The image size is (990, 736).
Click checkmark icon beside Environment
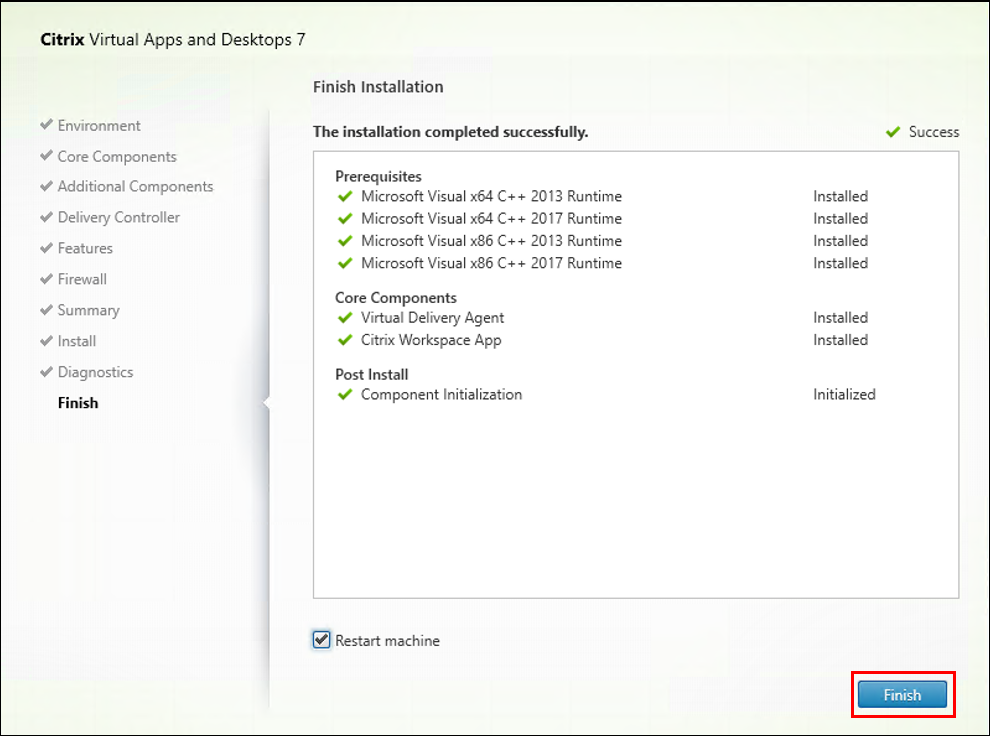tap(46, 124)
